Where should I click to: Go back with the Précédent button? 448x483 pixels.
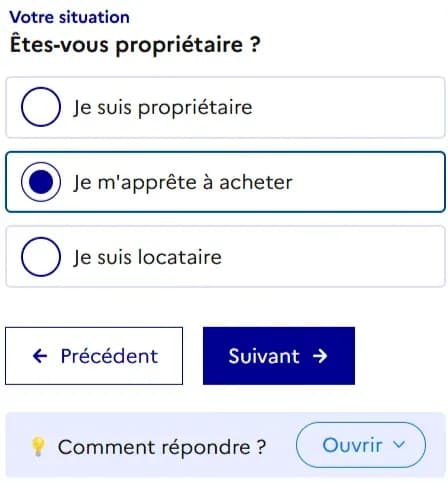[94, 356]
